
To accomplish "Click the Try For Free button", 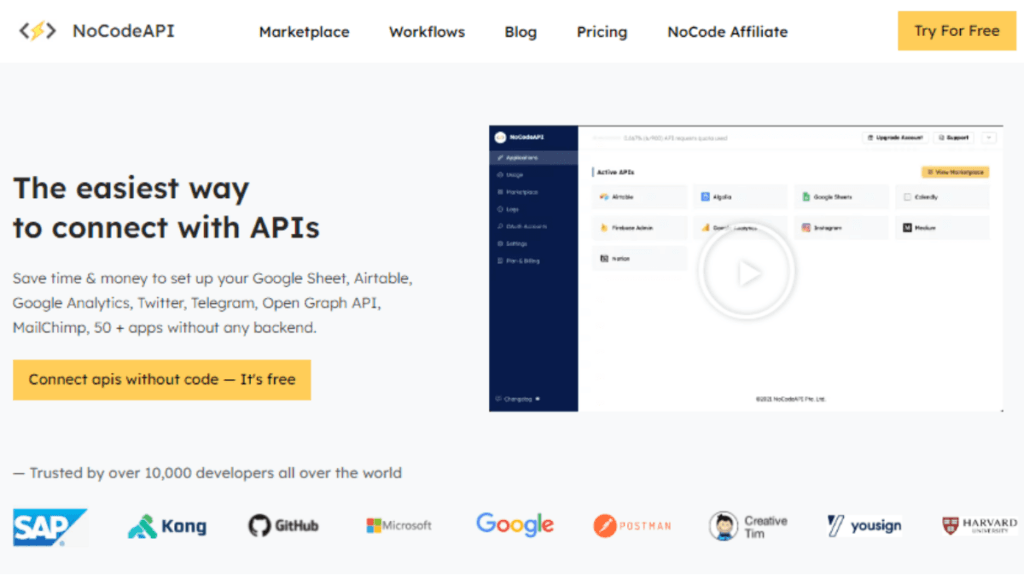I will coord(956,31).
